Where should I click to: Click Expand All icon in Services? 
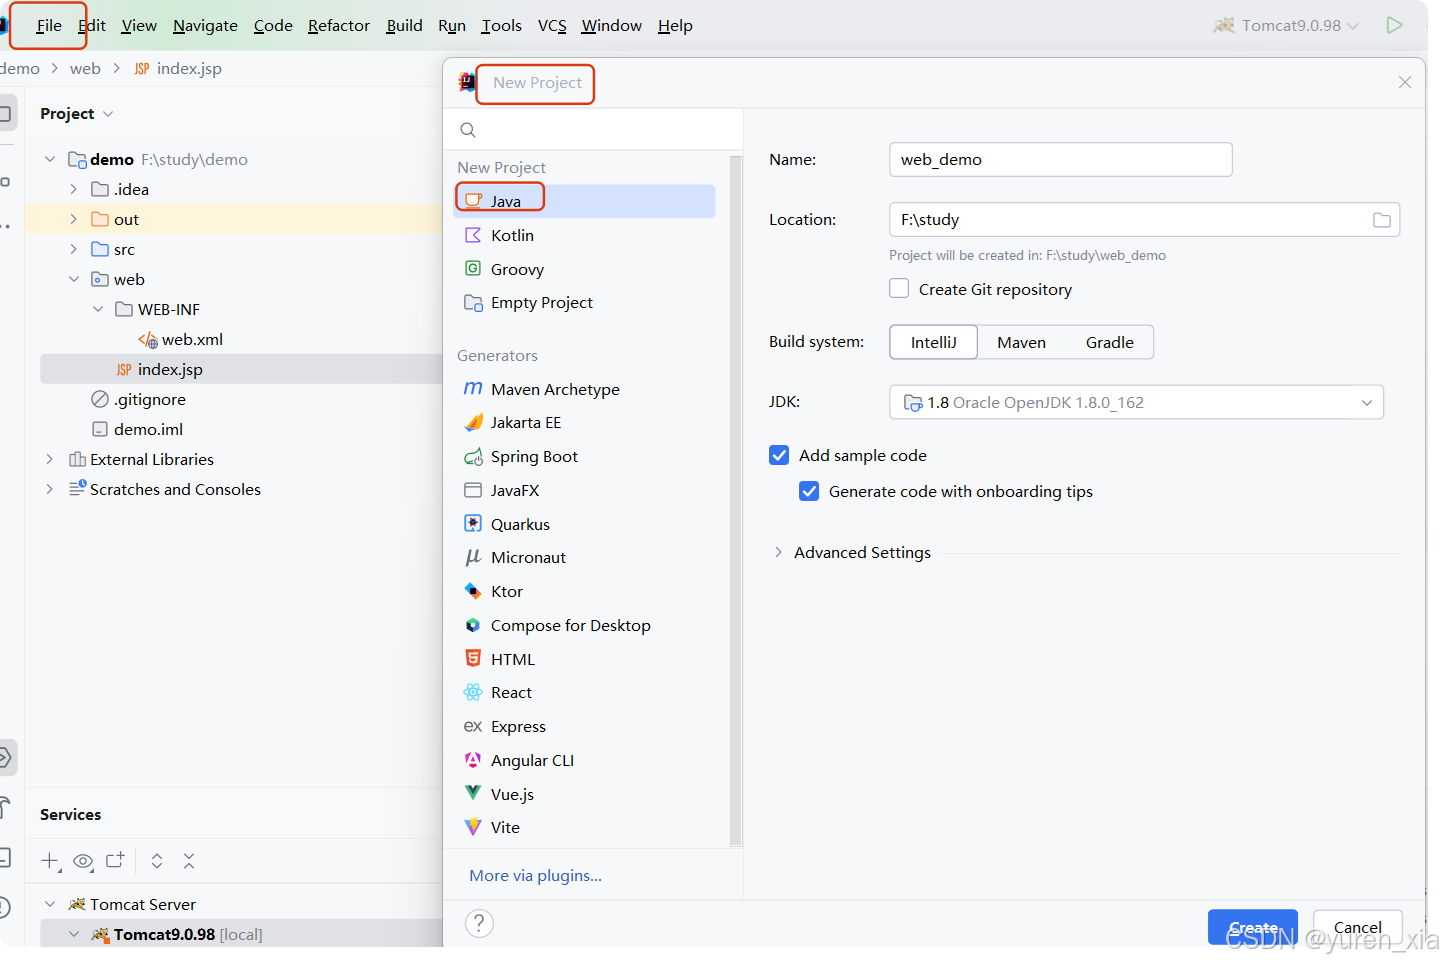pos(157,861)
